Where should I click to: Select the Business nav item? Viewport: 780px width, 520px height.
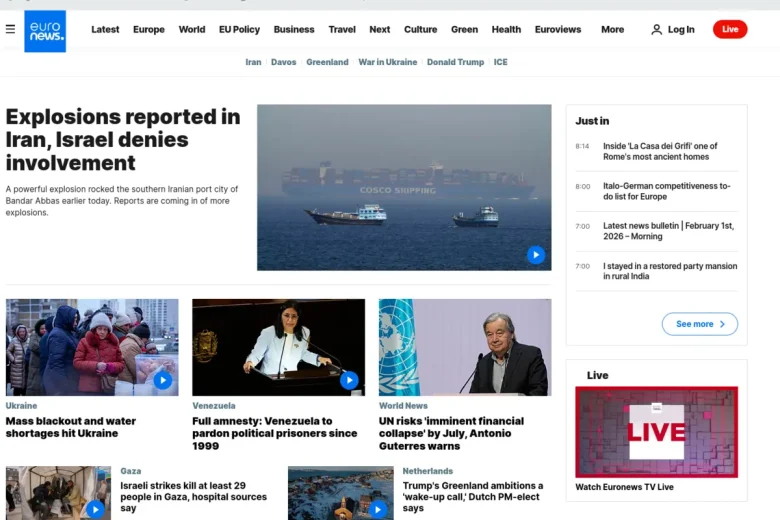(x=294, y=29)
